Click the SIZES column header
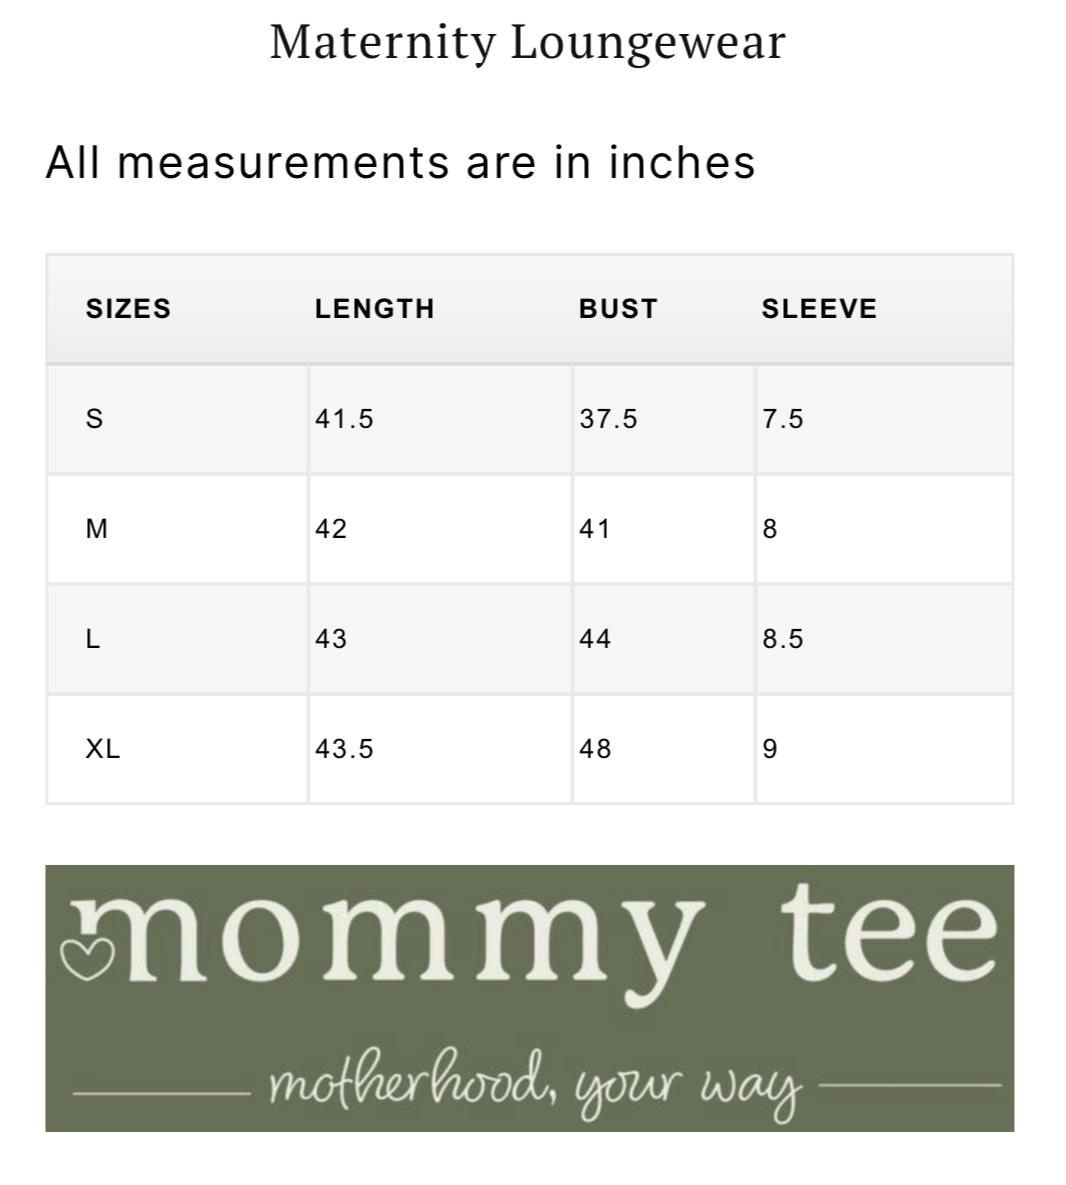The width and height of the screenshot is (1066, 1185). pos(128,308)
